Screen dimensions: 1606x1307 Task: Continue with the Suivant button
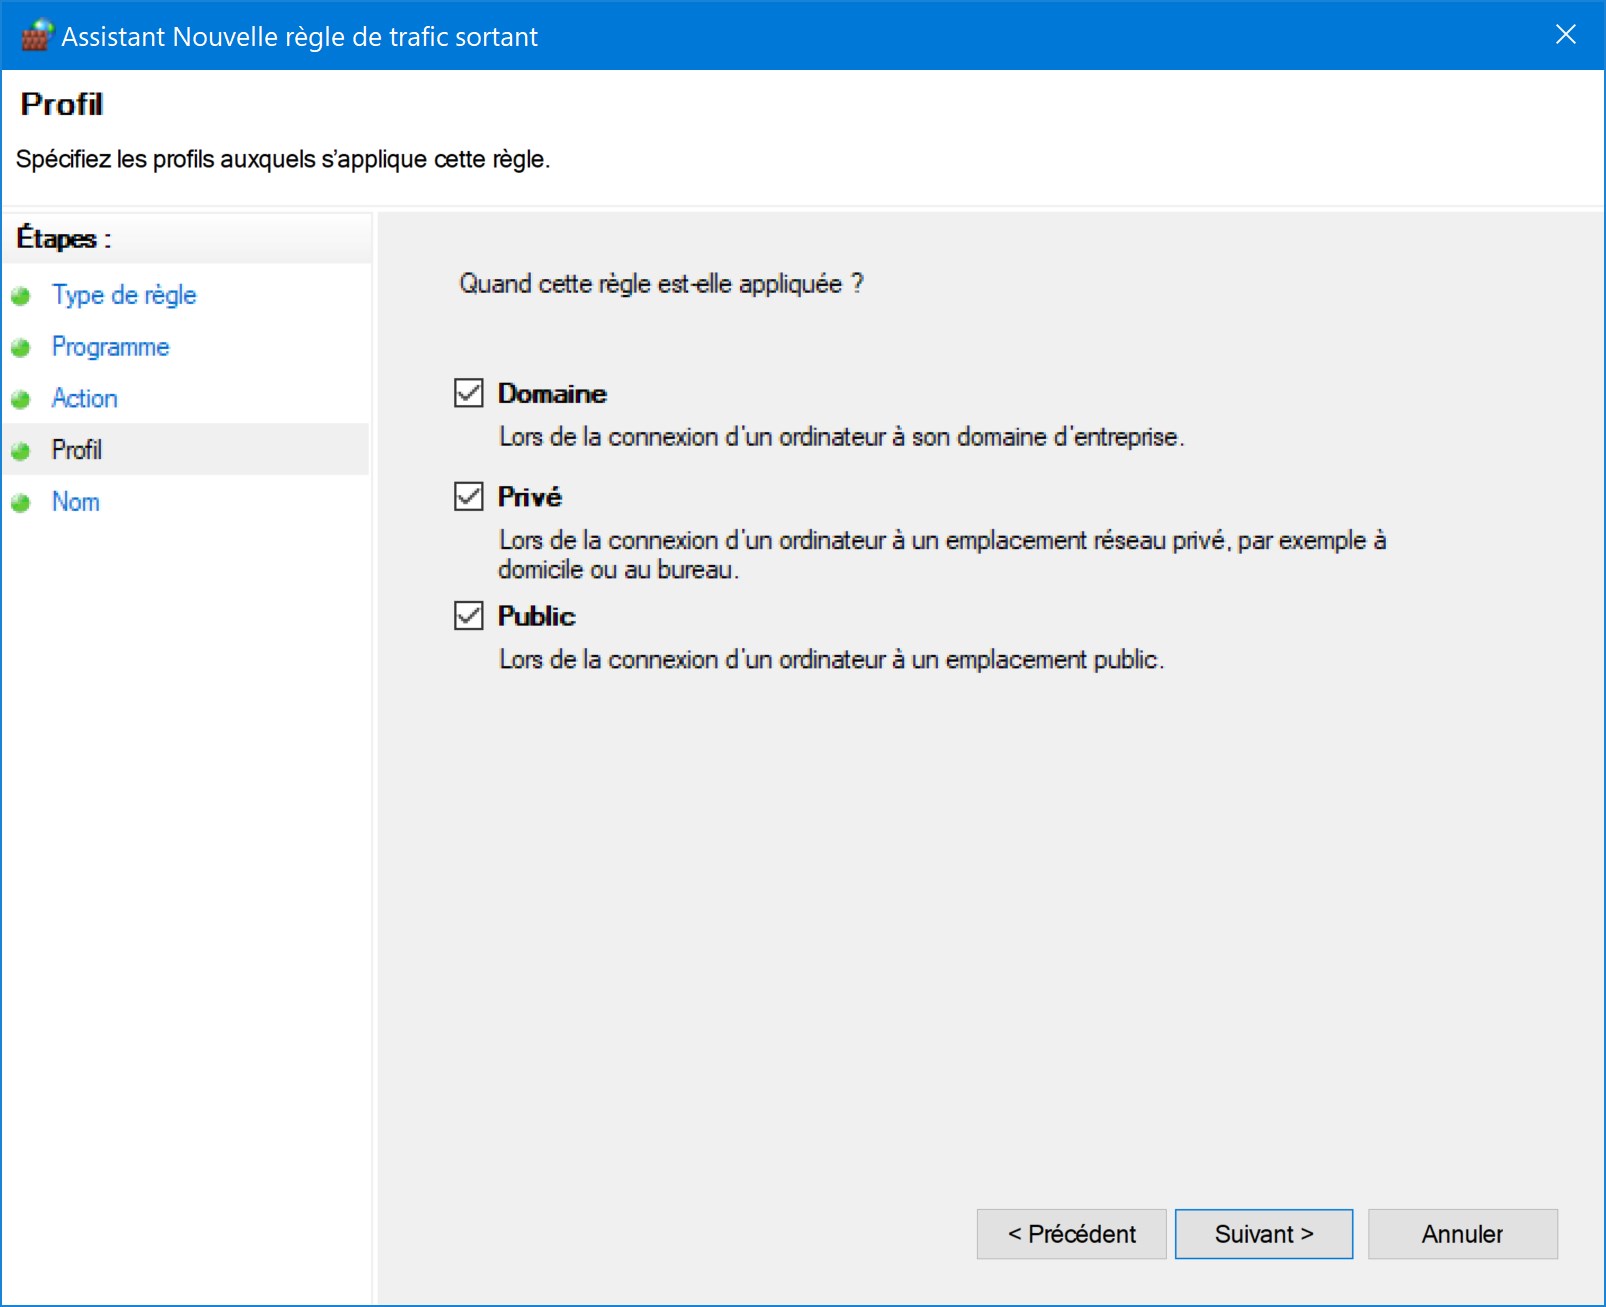tap(1264, 1234)
